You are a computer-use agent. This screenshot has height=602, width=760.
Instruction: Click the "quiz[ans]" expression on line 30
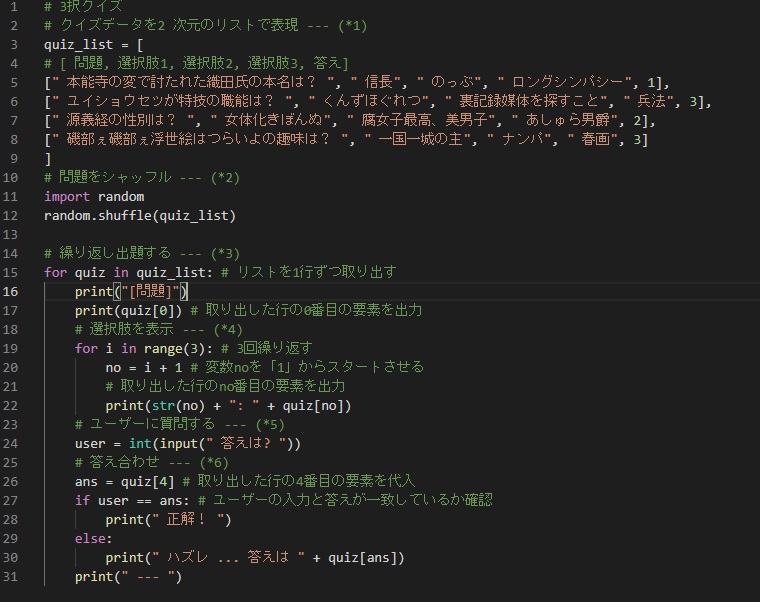pyautogui.click(x=366, y=557)
